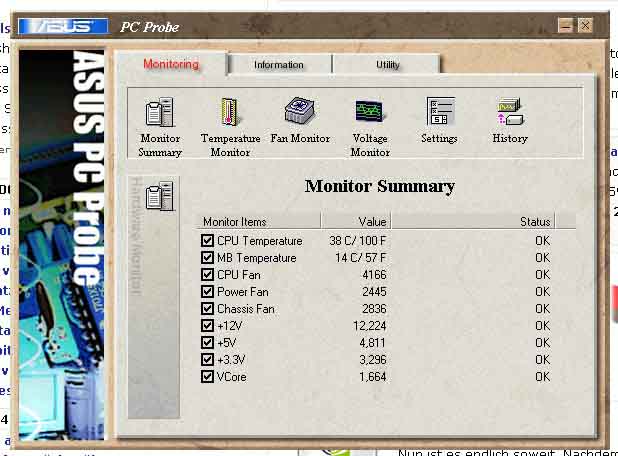Uncheck the CPU Temperature checkbox

pyautogui.click(x=207, y=240)
